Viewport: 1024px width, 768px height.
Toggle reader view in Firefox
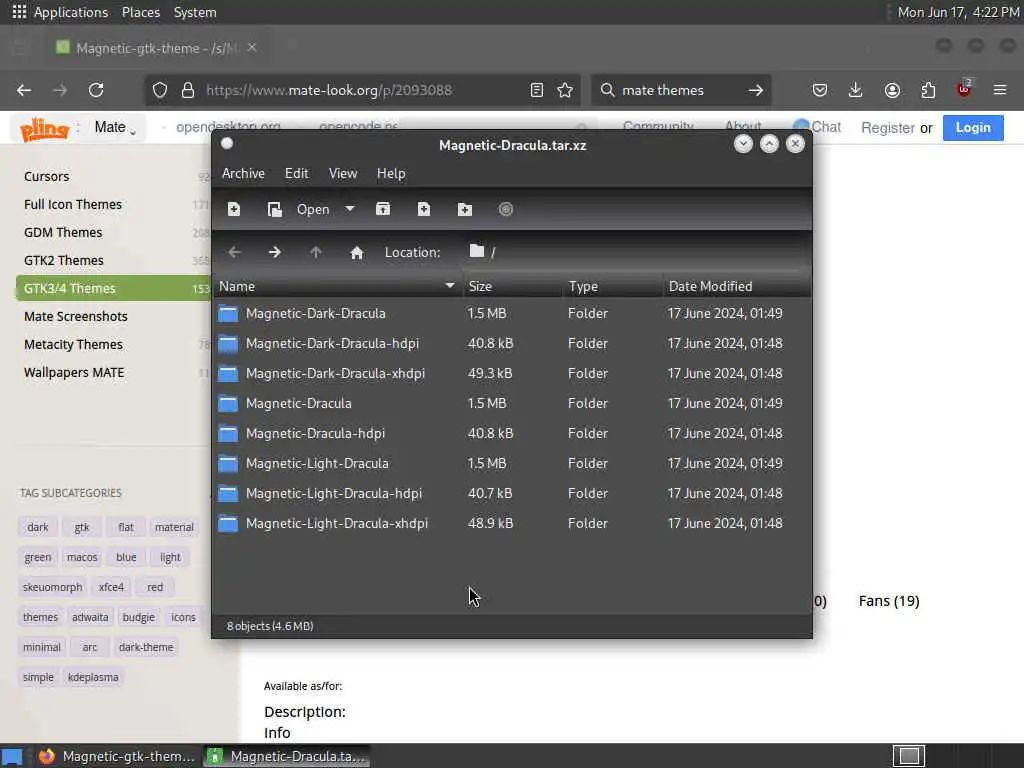click(x=537, y=90)
